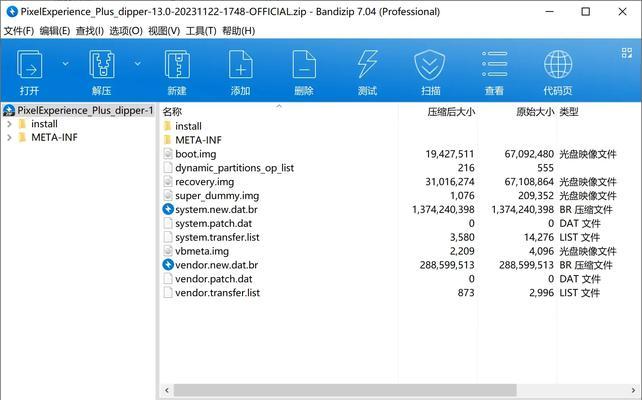The height and width of the screenshot is (400, 642).
Task: Click the horizontal scrollbar thumb
Action: click(345, 390)
